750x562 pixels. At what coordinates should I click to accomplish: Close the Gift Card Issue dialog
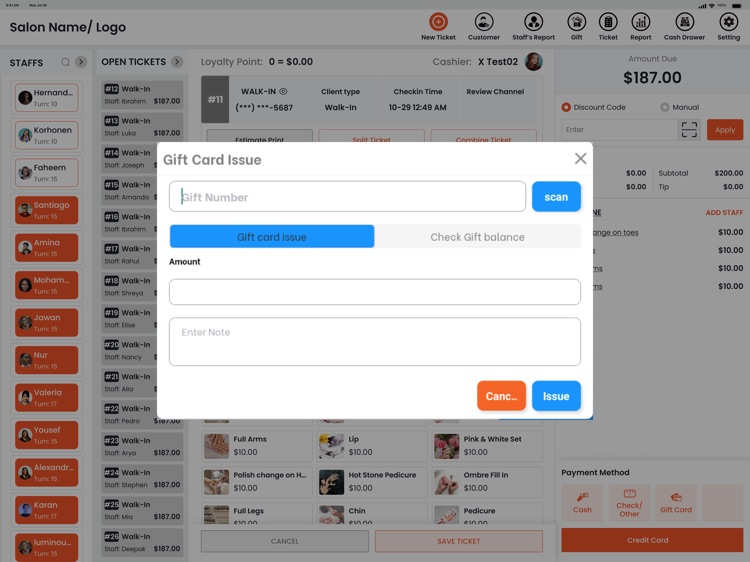click(580, 159)
